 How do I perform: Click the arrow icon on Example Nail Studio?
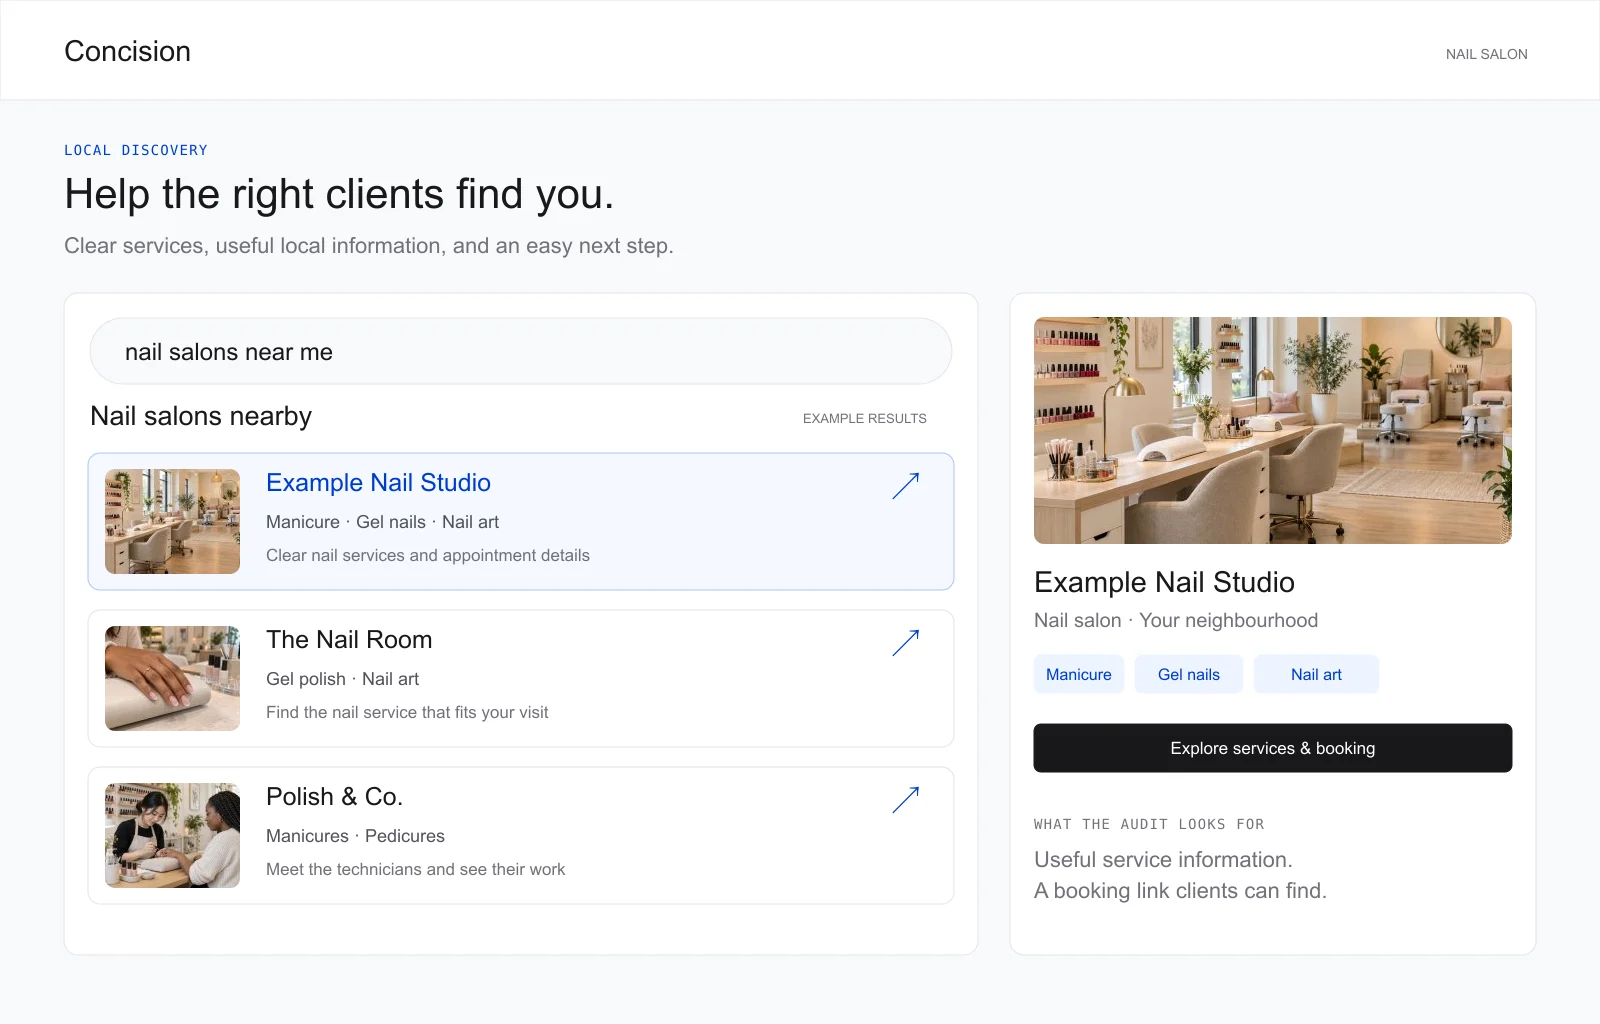click(x=906, y=486)
